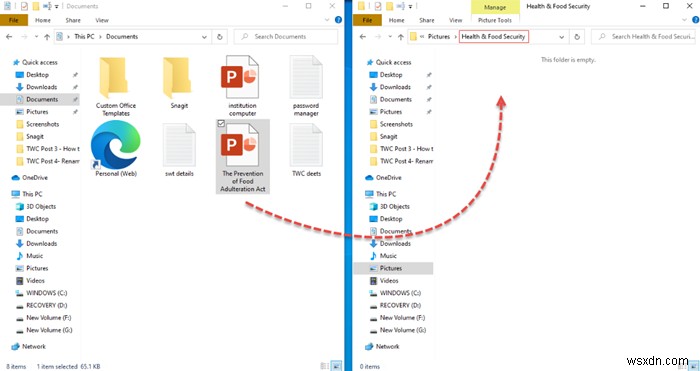Click This PC breadcrumb in Documents address bar
This screenshot has height=371, width=700.
click(84, 37)
